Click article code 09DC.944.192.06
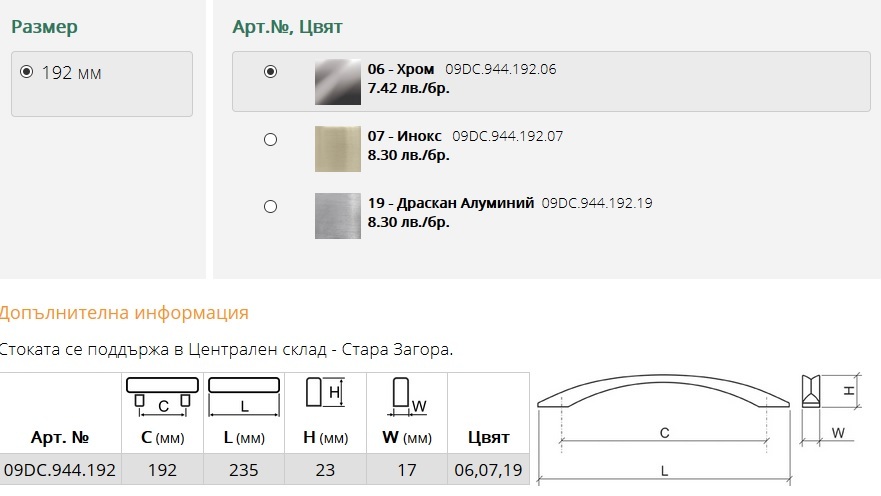 (x=501, y=69)
